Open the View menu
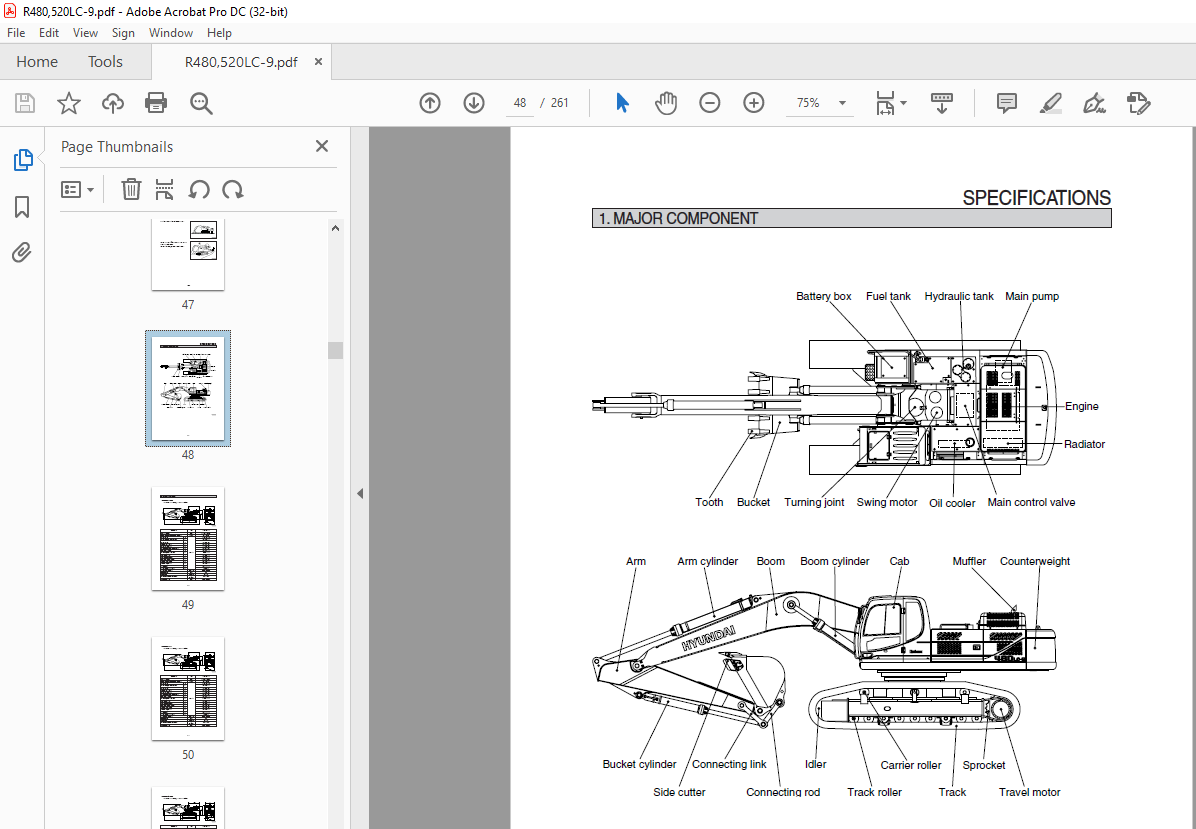The width and height of the screenshot is (1196, 829). click(x=85, y=33)
